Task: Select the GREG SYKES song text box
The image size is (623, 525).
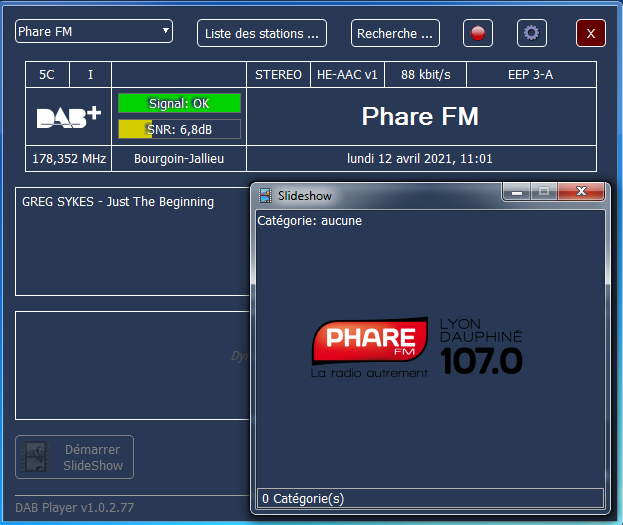Action: (x=132, y=241)
